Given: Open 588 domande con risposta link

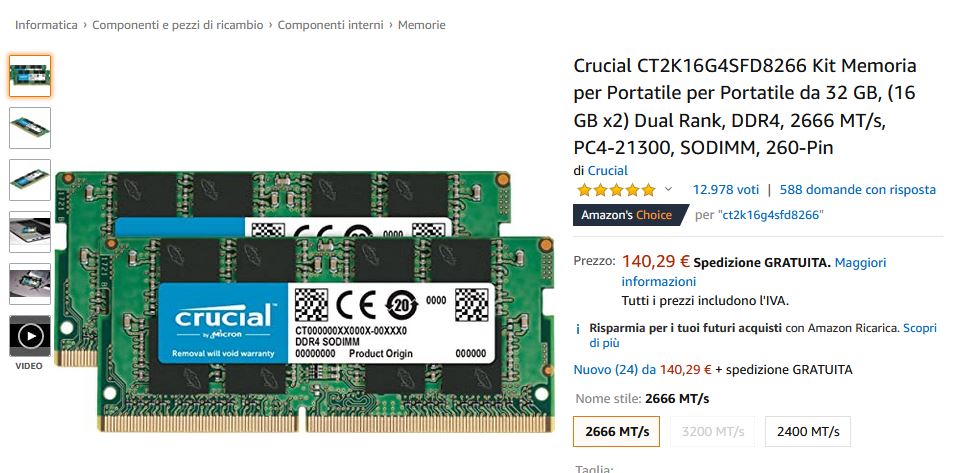Looking at the screenshot, I should pos(858,190).
